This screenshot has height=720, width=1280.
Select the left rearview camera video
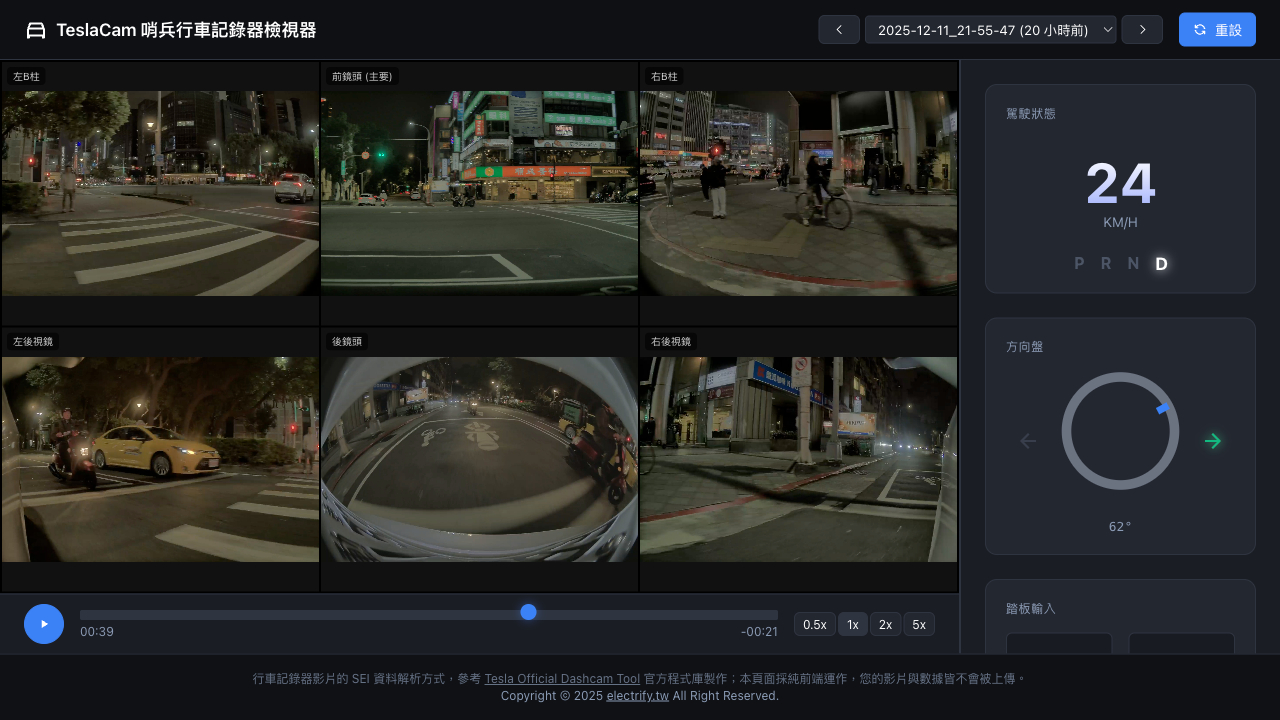[160, 459]
